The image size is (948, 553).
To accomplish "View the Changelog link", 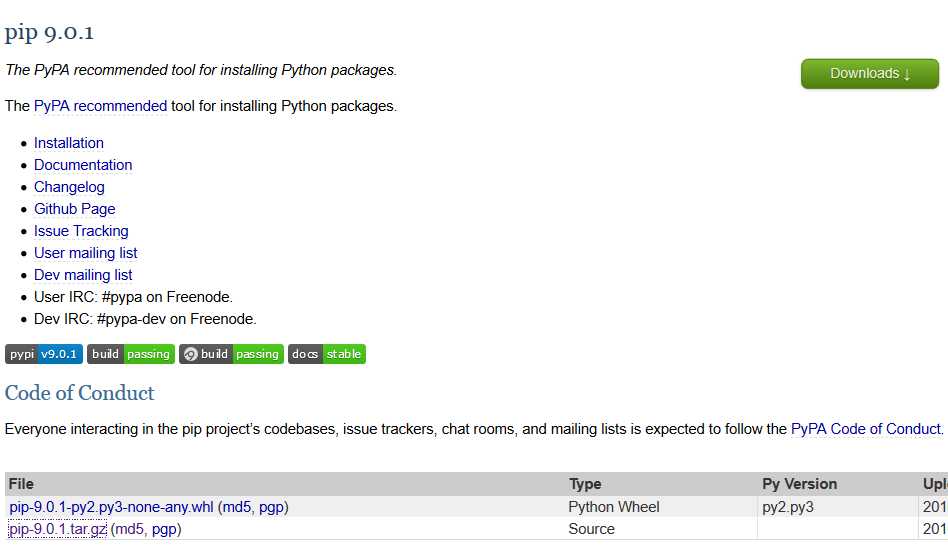I will (x=69, y=187).
